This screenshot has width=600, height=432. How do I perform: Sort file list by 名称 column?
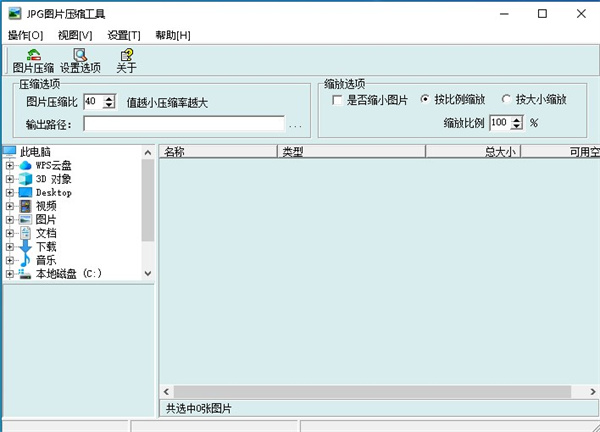(x=217, y=152)
